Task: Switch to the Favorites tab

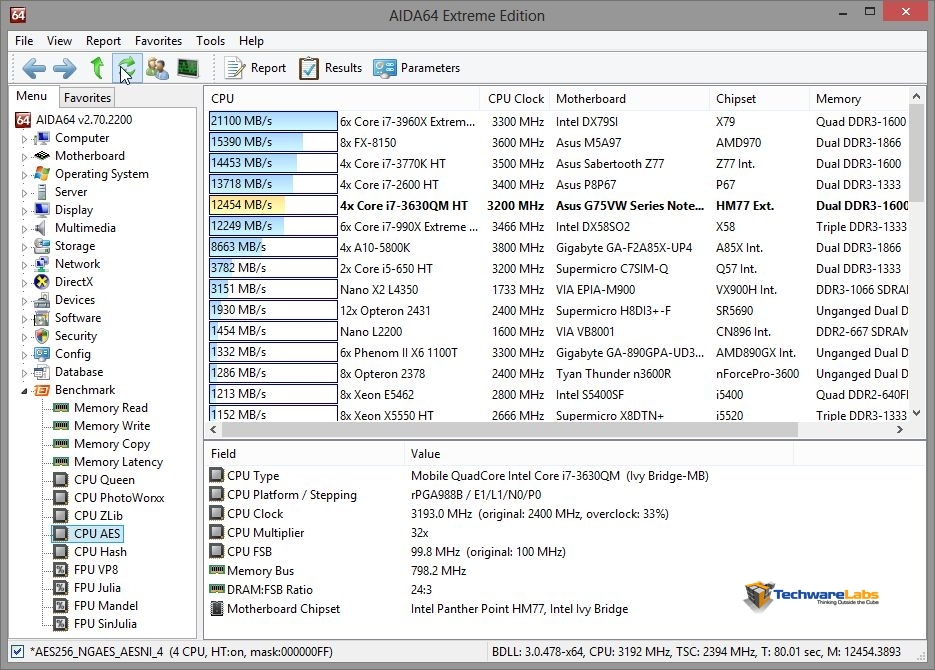Action: pyautogui.click(x=87, y=97)
